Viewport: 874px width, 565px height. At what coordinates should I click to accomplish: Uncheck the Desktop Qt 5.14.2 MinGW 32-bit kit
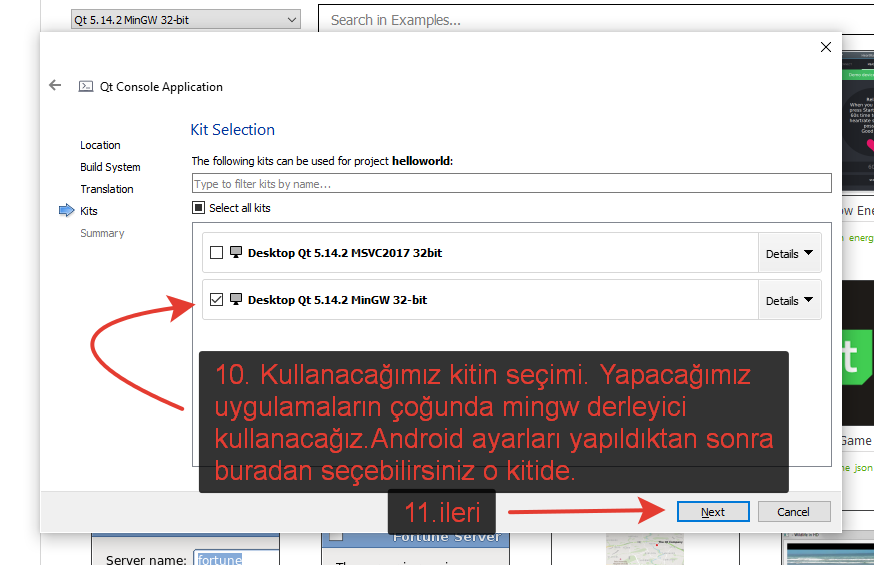(x=216, y=300)
